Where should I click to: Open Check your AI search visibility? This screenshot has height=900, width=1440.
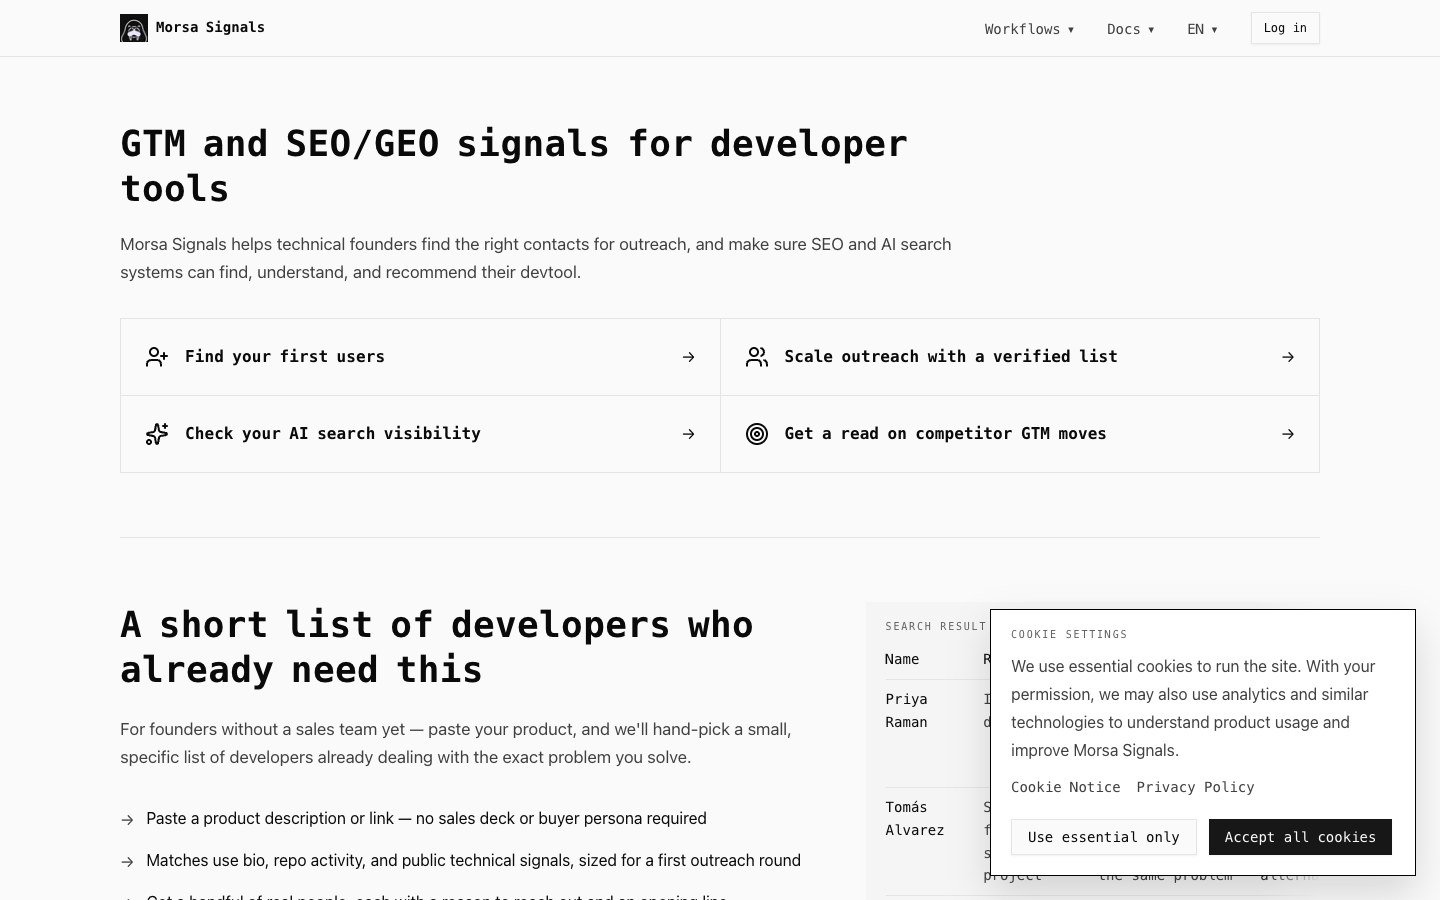point(420,434)
